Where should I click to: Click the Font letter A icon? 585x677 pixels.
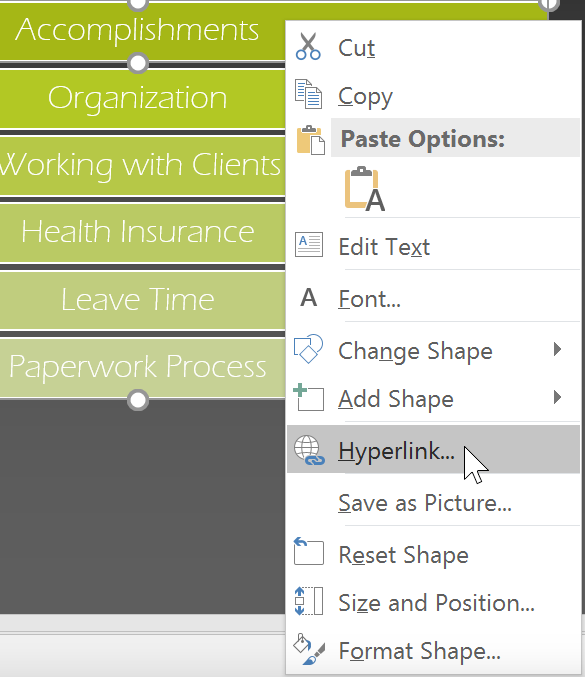coord(308,297)
